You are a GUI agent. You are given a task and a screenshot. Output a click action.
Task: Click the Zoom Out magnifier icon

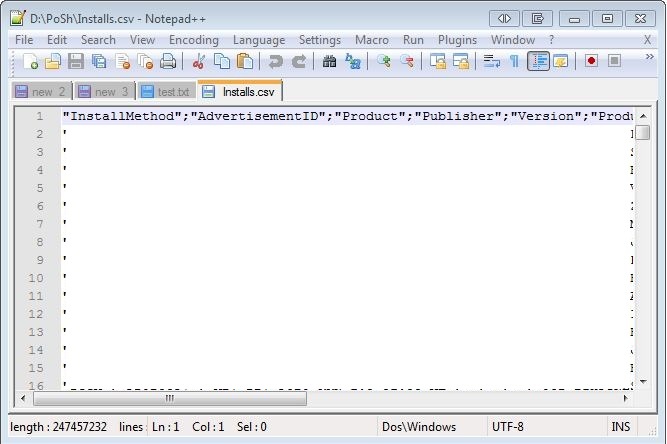pyautogui.click(x=407, y=61)
